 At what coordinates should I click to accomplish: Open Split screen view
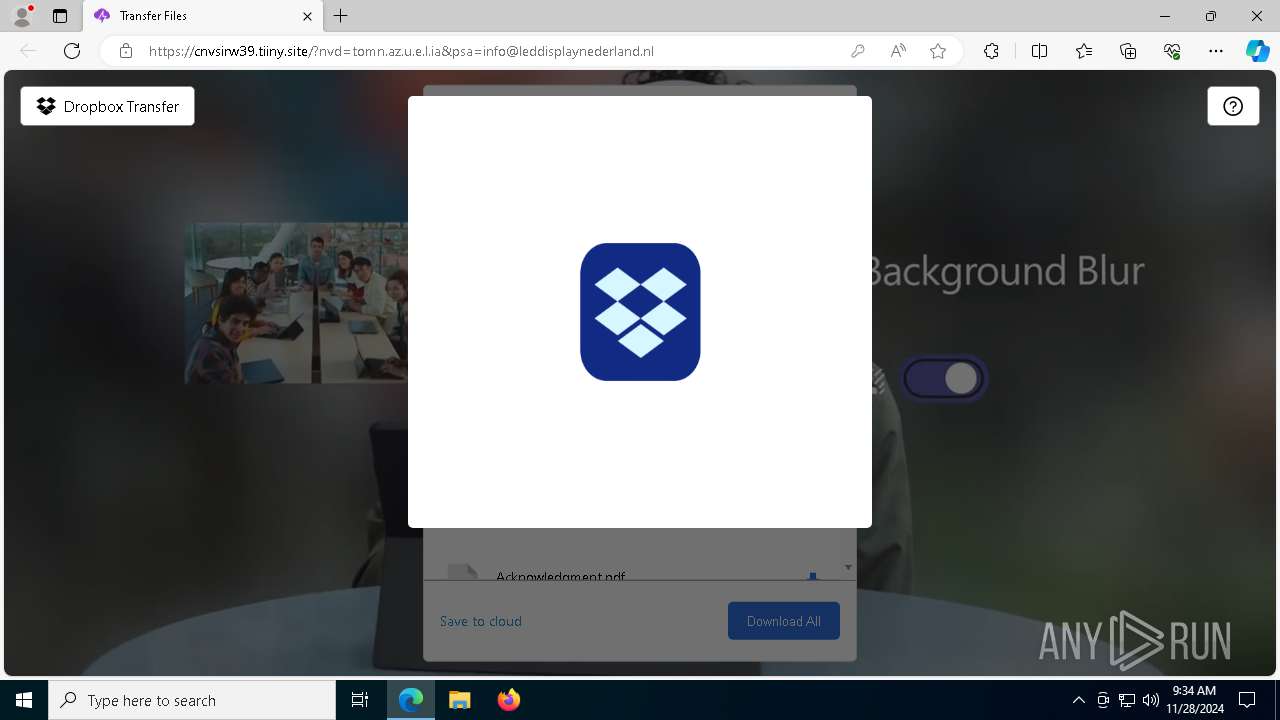coord(1039,51)
